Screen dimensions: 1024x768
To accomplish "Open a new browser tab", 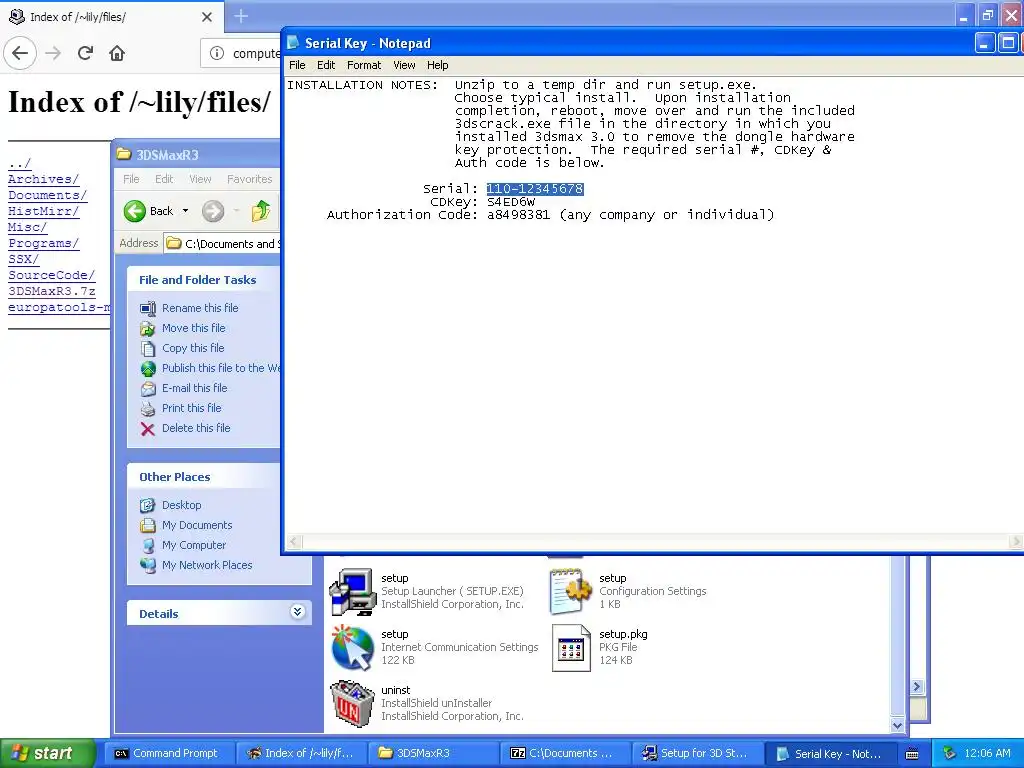I will coord(241,16).
